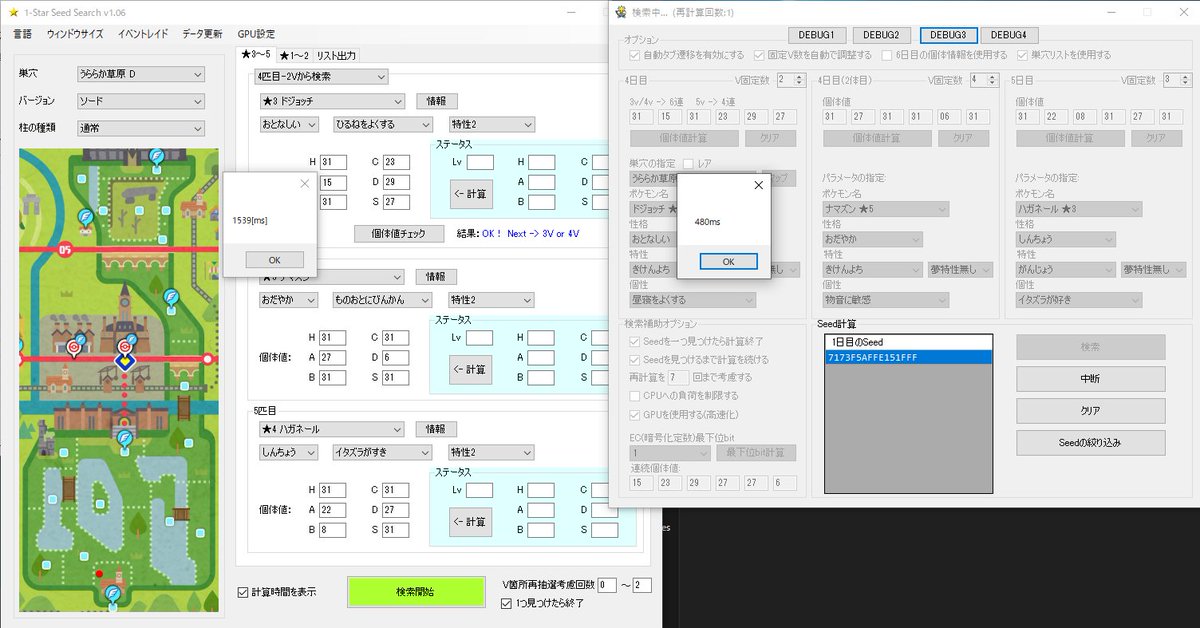The height and width of the screenshot is (628, 1200).
Task: Select seed row 7173F5AFFE151FFF
Action: (x=908, y=357)
